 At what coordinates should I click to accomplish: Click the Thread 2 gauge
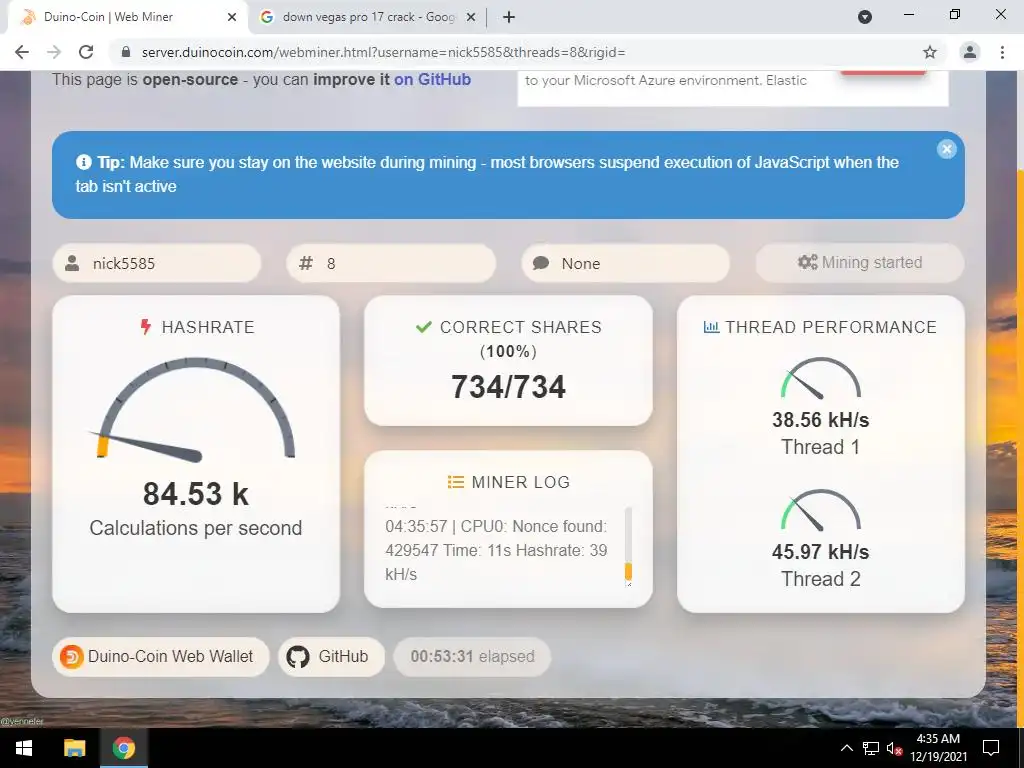point(821,510)
